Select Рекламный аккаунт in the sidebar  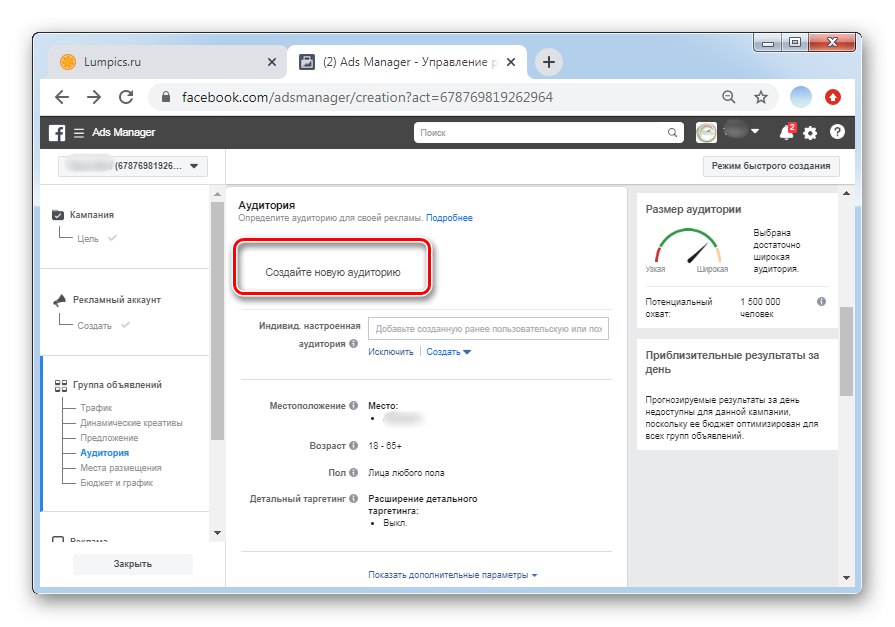(x=117, y=300)
